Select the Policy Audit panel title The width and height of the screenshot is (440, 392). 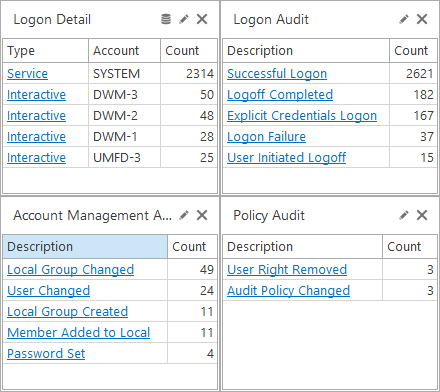[269, 216]
